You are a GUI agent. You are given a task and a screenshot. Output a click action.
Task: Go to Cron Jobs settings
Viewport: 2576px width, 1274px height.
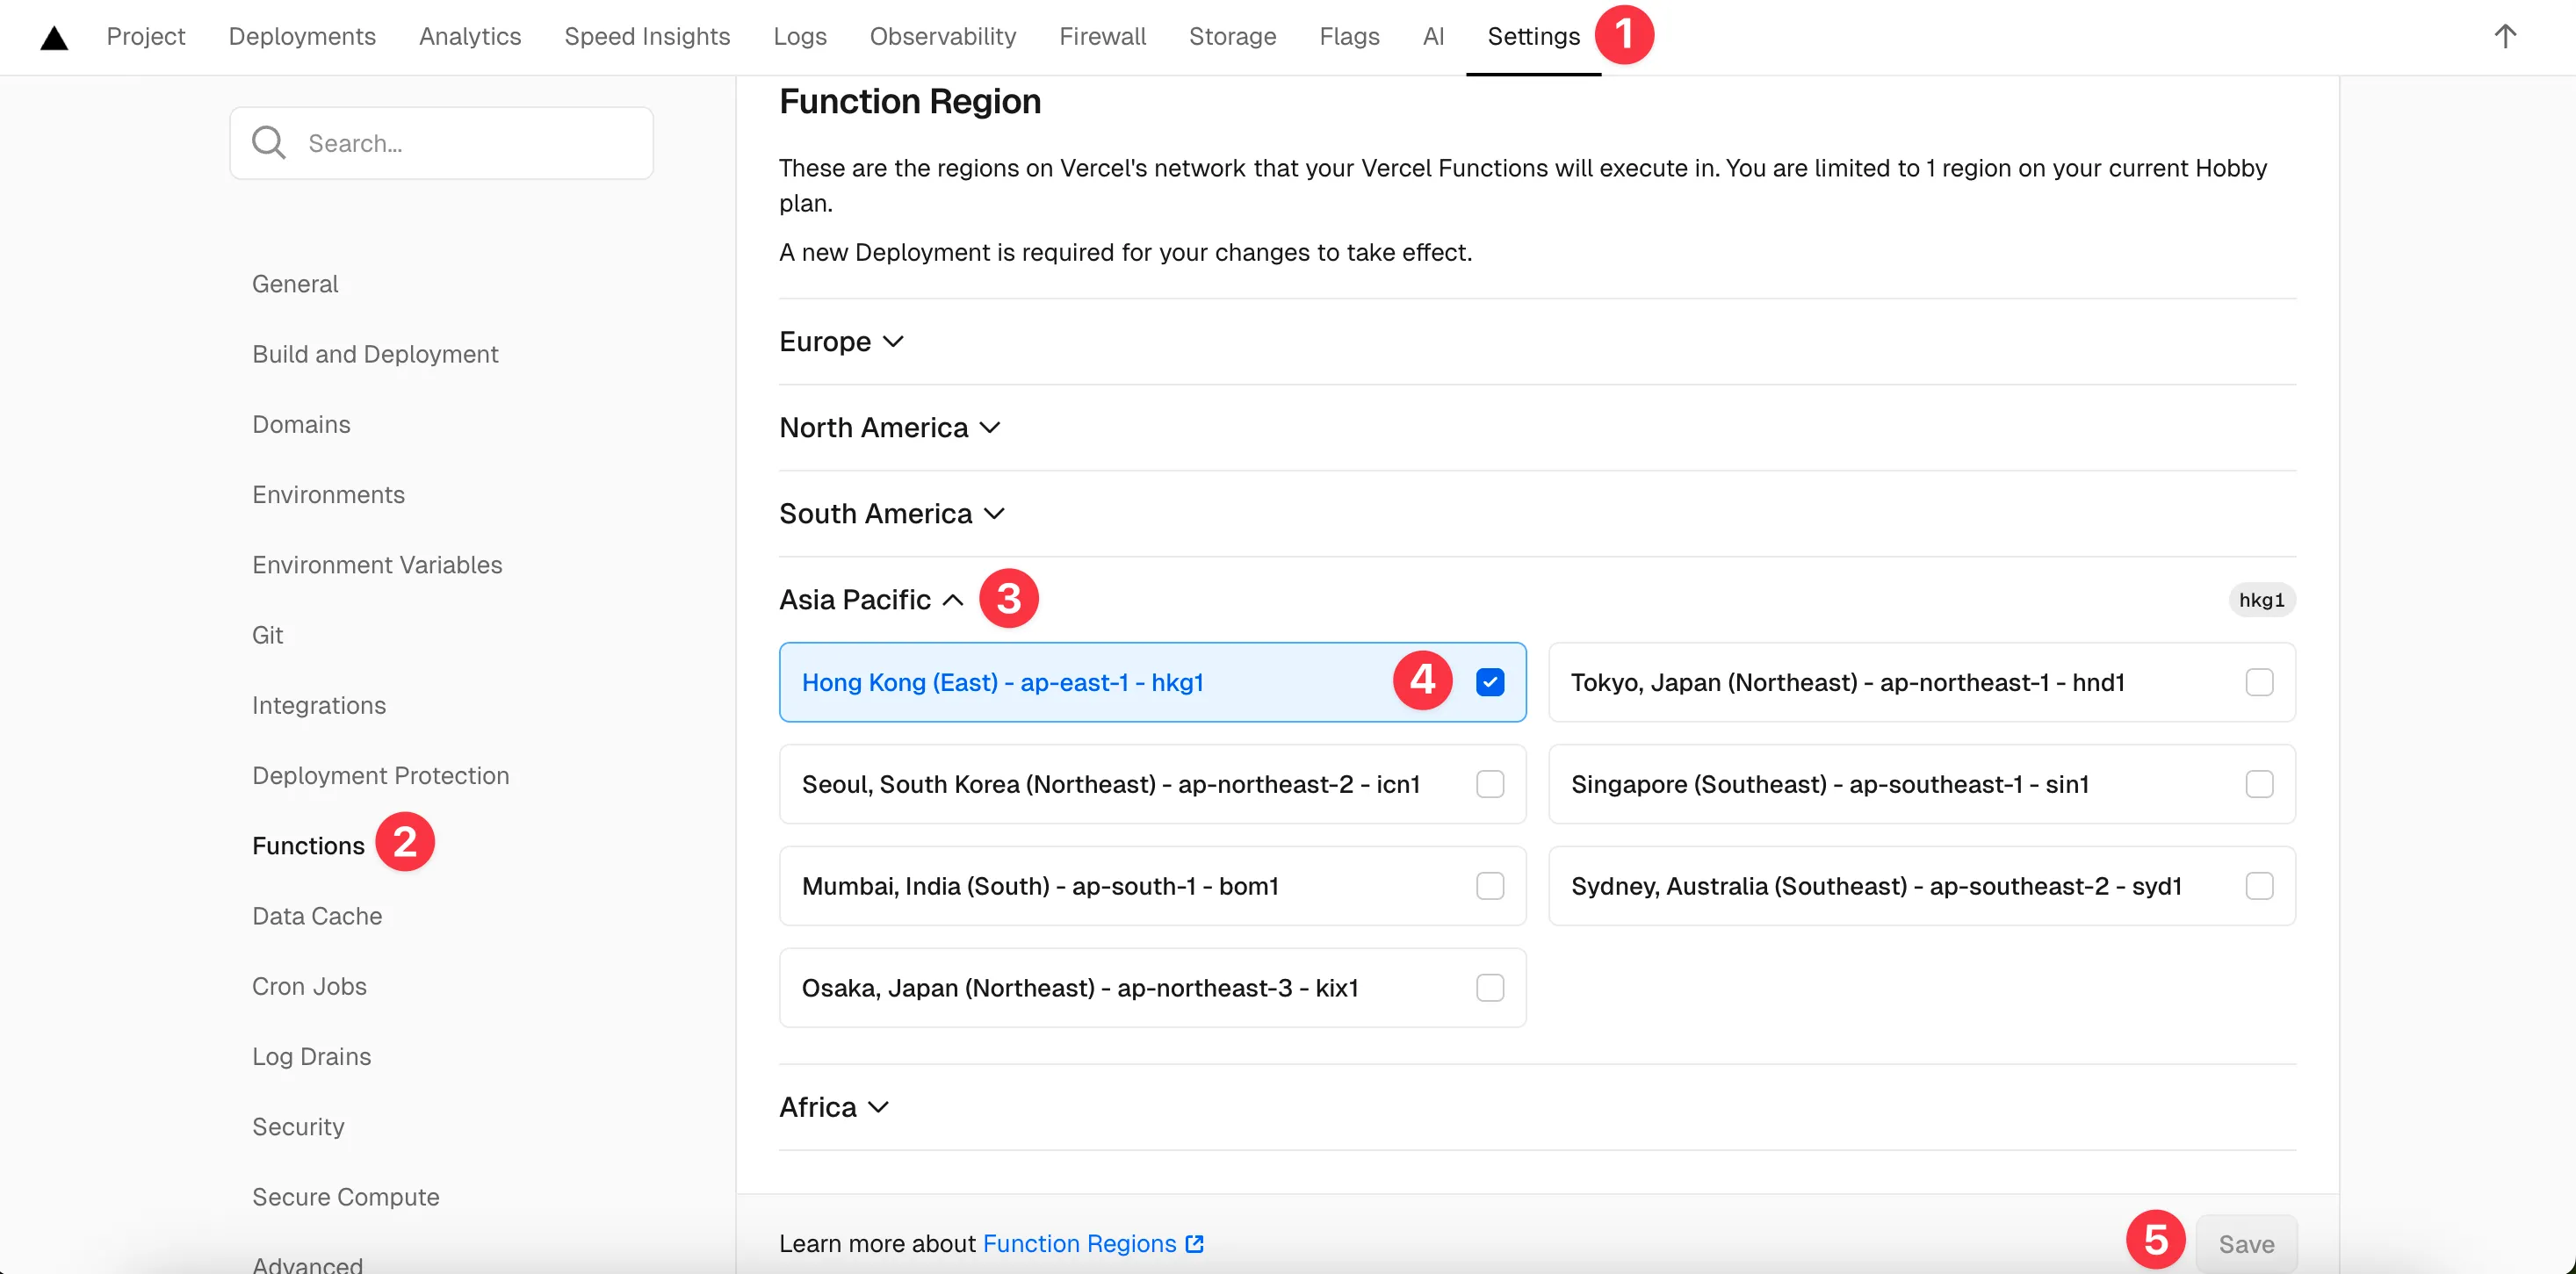point(309,986)
